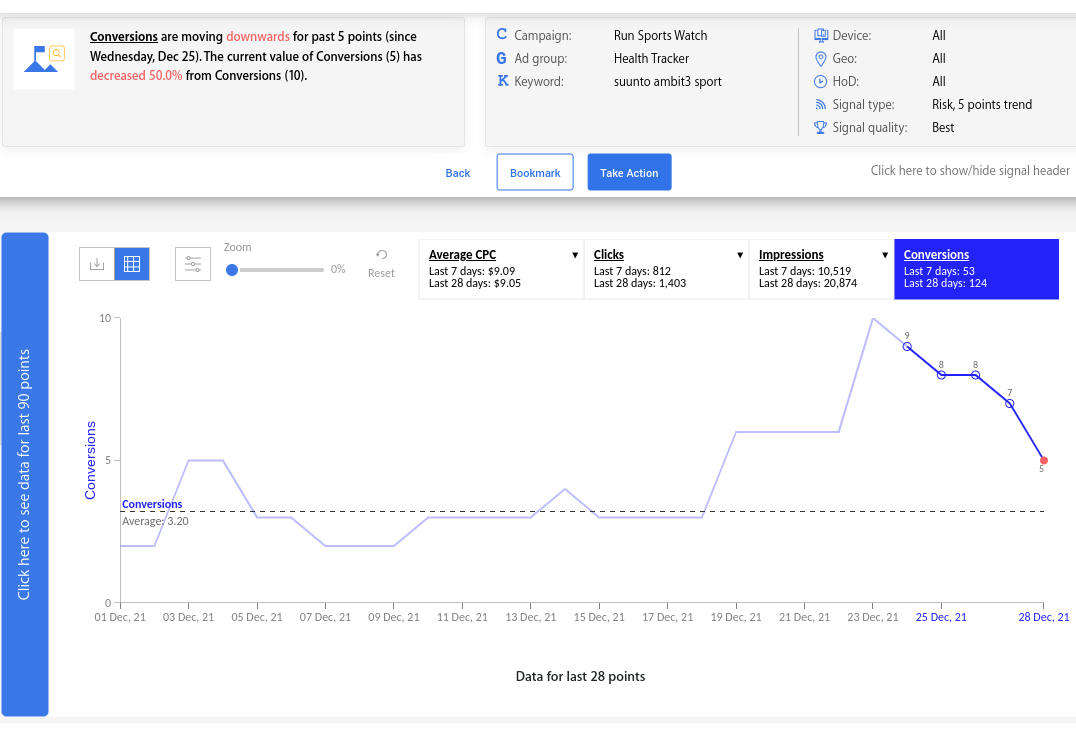Click the HoD clock icon
Viewport: 1076px width, 736px height.
pyautogui.click(x=821, y=81)
